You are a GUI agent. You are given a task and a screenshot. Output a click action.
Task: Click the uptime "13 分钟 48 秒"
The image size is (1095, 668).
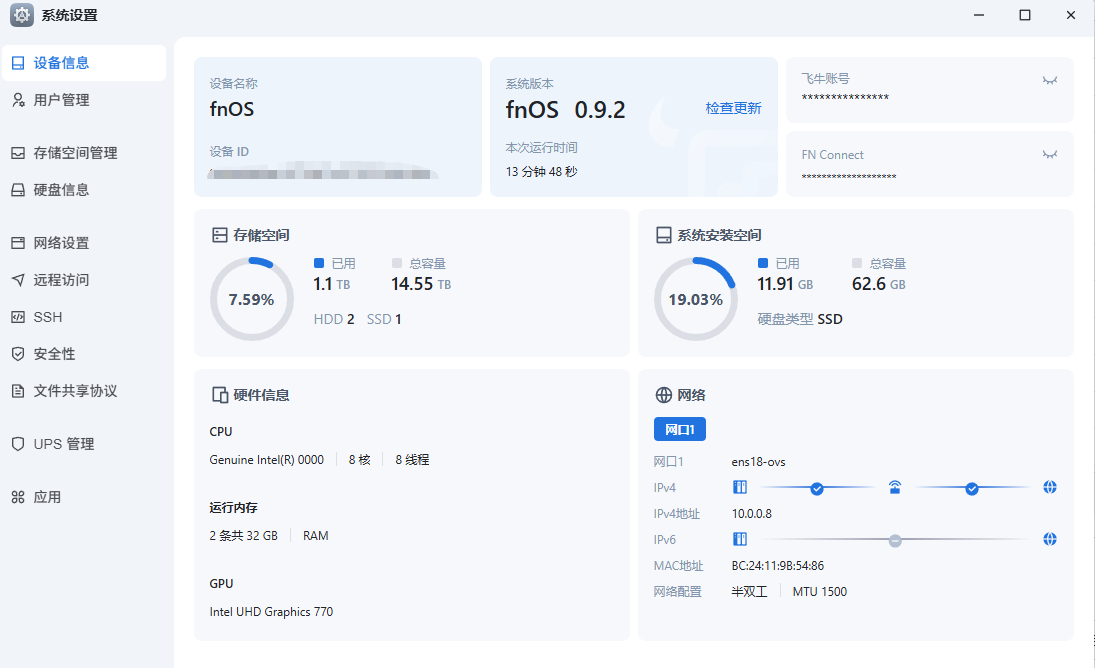tap(541, 172)
